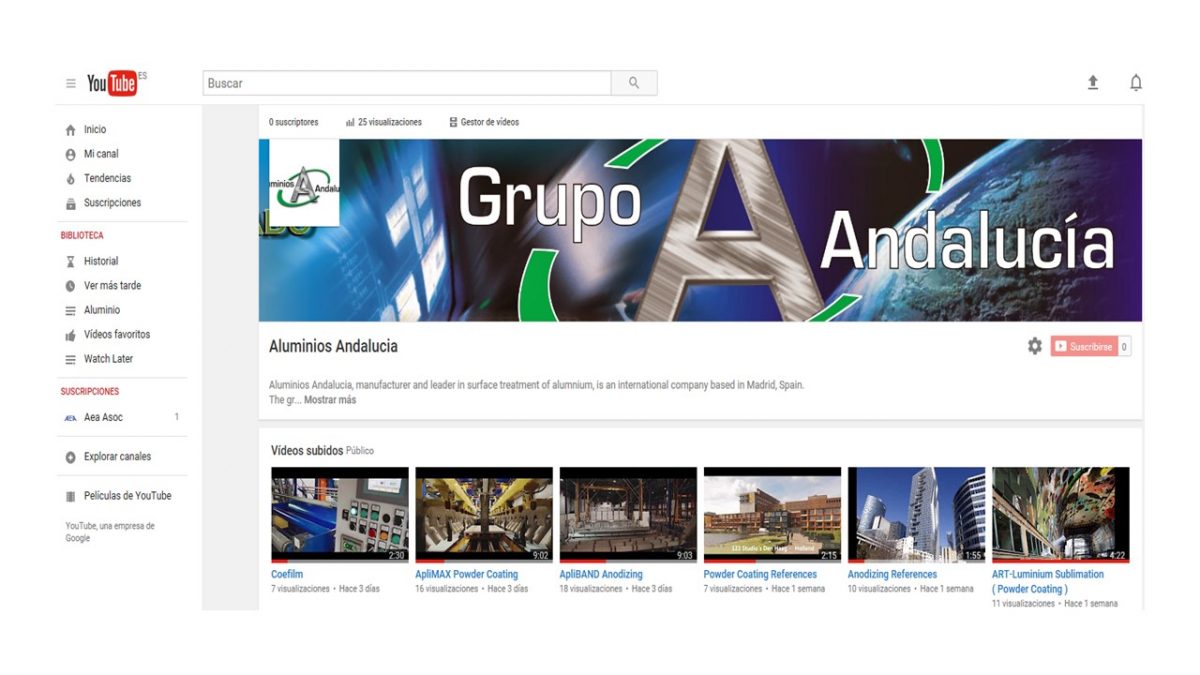Open the Vídeos subidos section heading

tap(307, 451)
